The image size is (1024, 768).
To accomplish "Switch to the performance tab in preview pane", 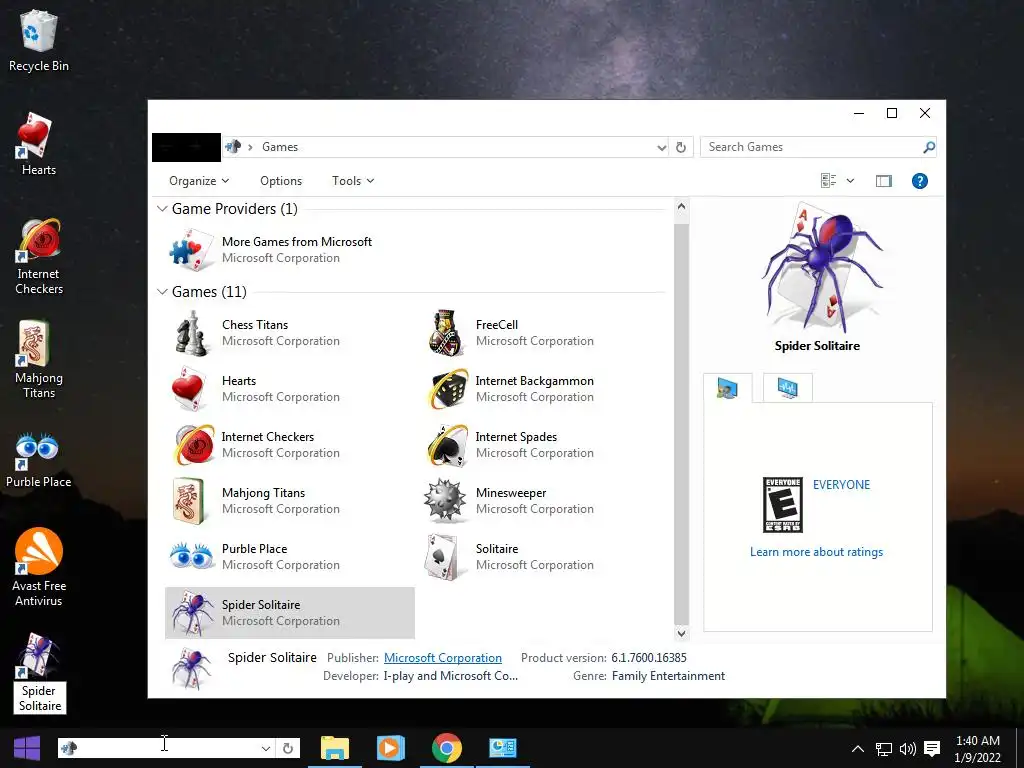I will pos(788,387).
